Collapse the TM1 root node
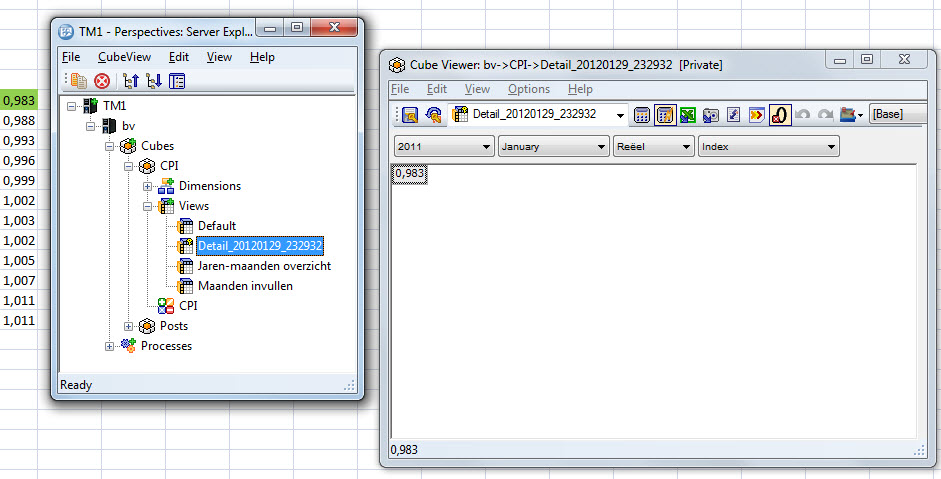The height and width of the screenshot is (479, 941). click(71, 106)
